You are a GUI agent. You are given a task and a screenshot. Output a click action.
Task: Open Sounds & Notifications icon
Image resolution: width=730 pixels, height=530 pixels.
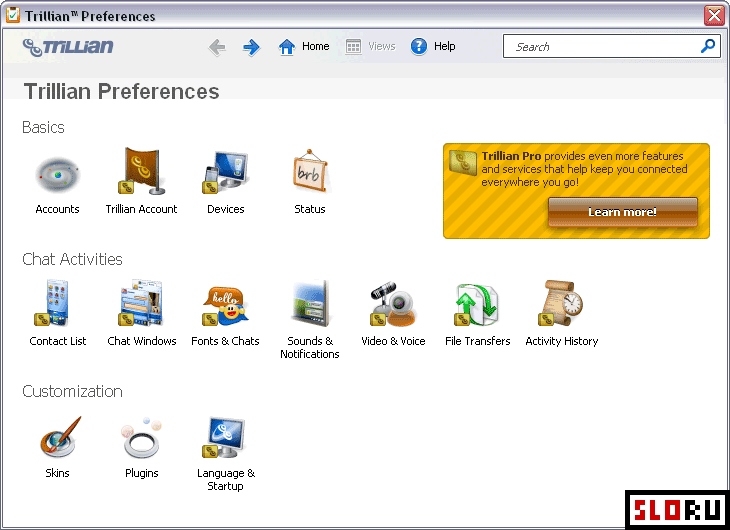[311, 303]
